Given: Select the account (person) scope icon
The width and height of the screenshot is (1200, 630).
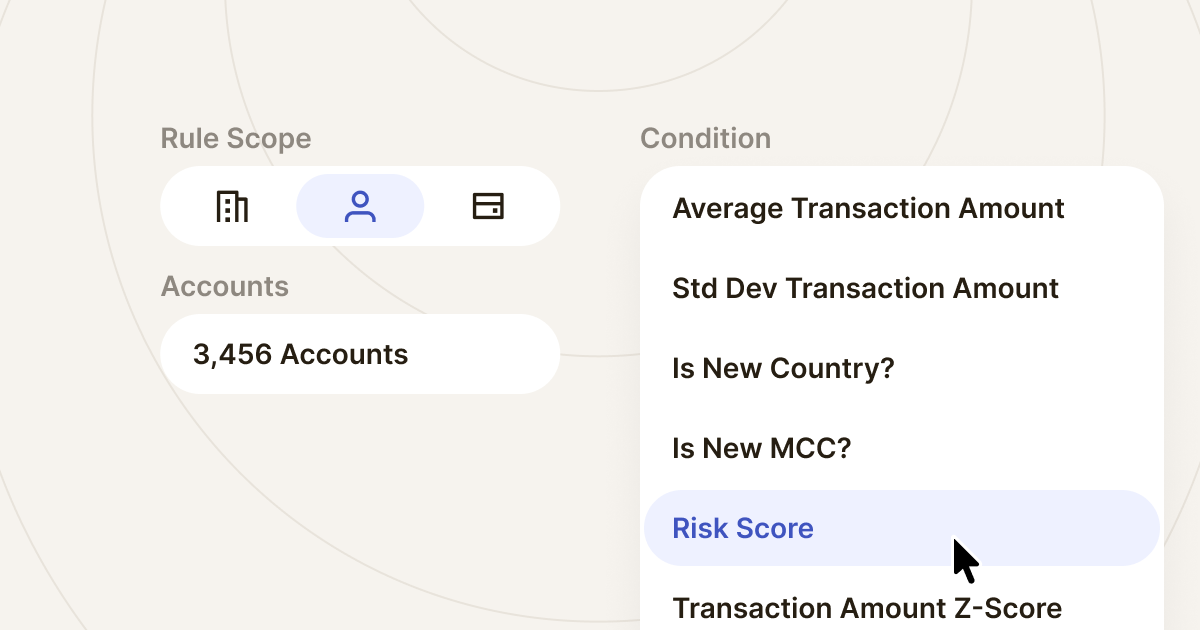Looking at the screenshot, I should click(x=360, y=206).
